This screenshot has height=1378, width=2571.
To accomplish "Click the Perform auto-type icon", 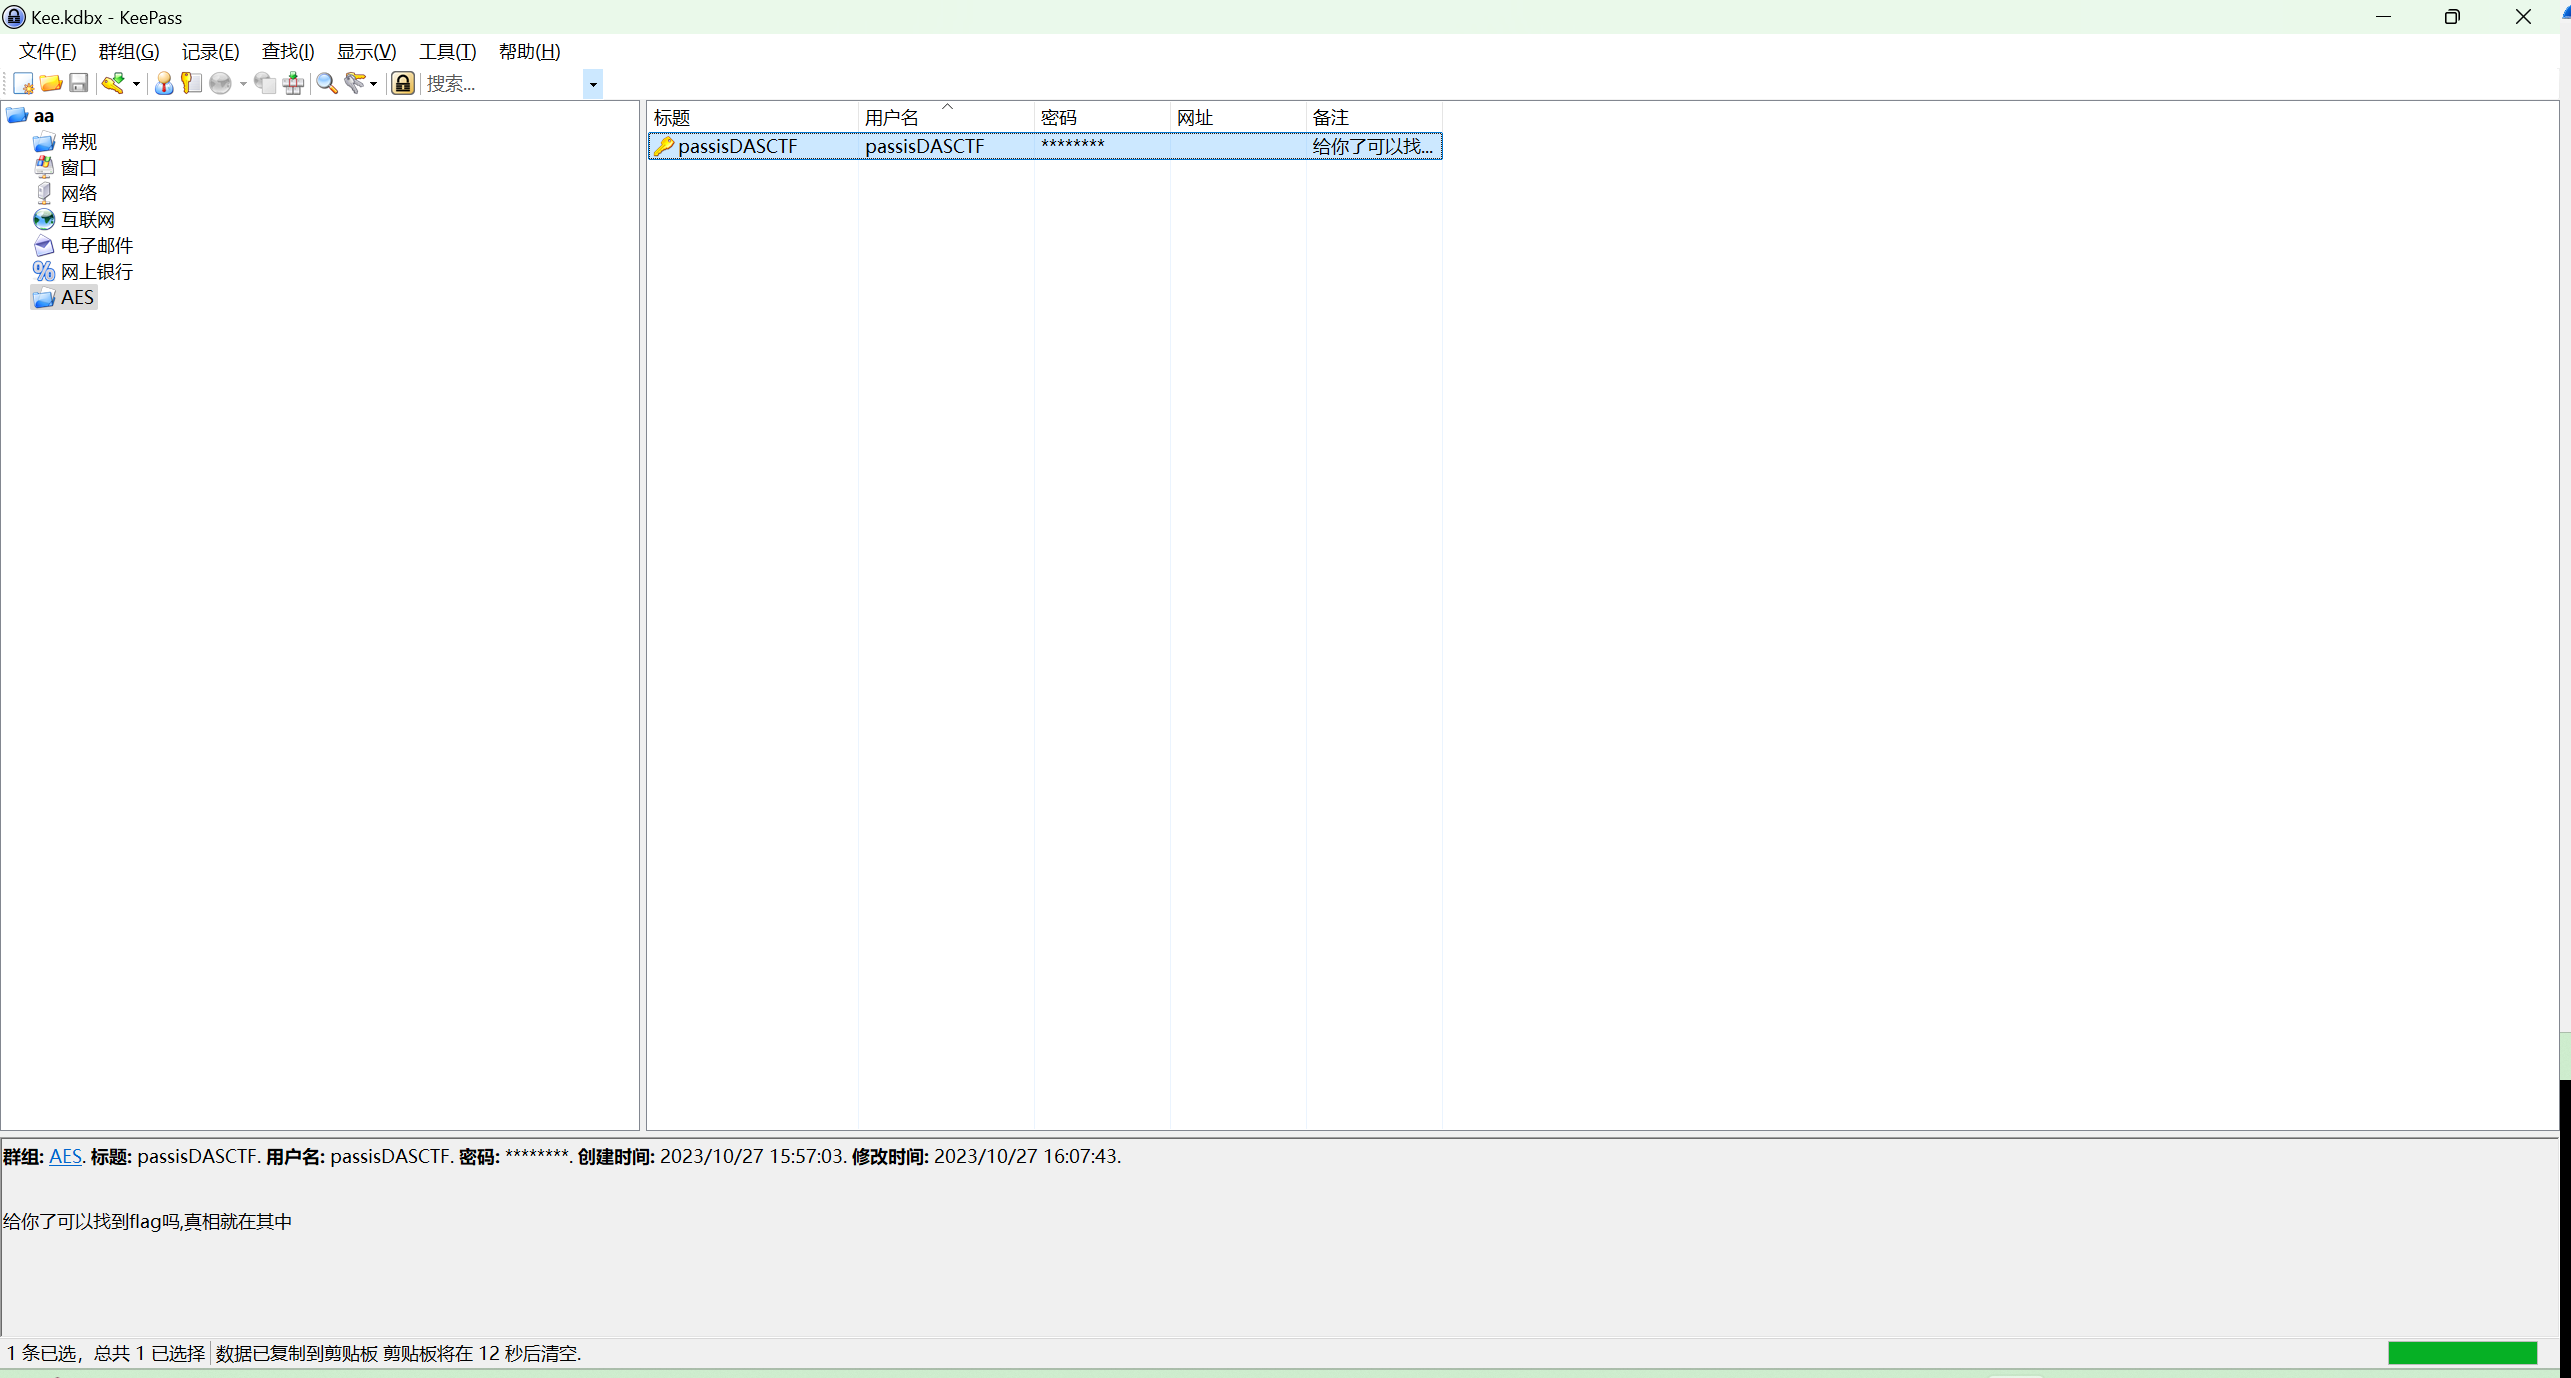I will tap(293, 84).
